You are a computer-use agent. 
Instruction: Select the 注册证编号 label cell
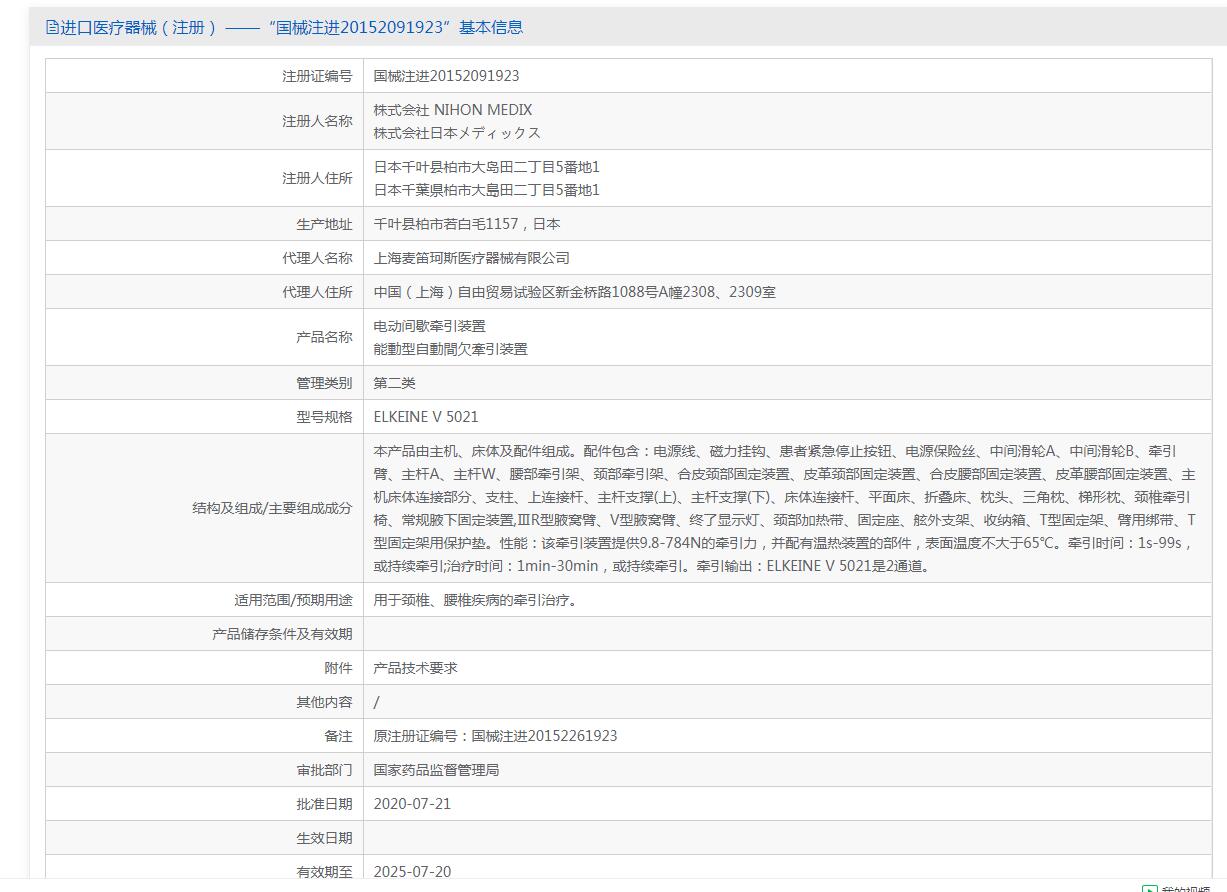click(204, 76)
